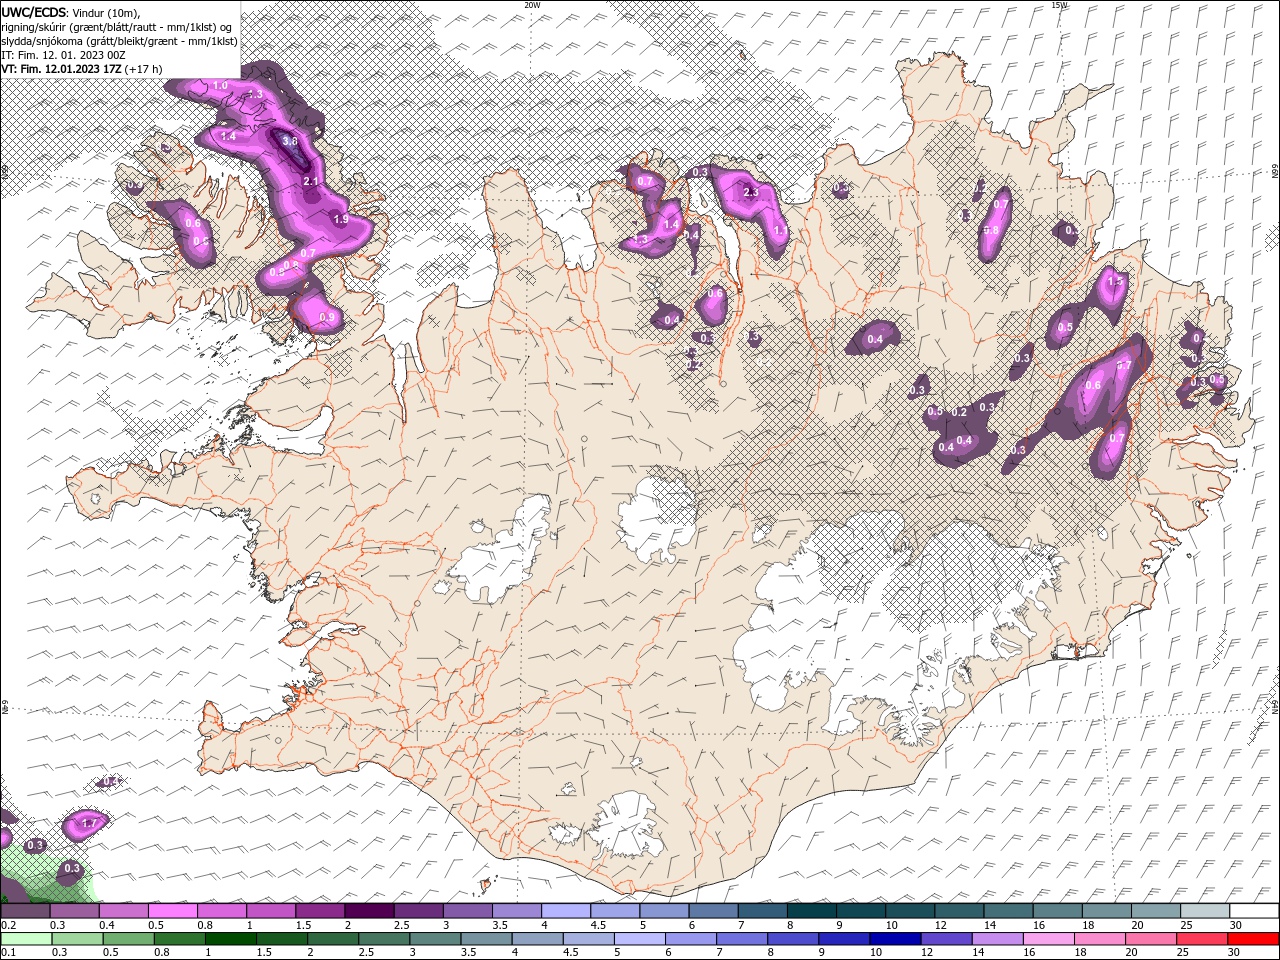
Task: Click the 2.3 value on the north coast
Action: tap(752, 192)
